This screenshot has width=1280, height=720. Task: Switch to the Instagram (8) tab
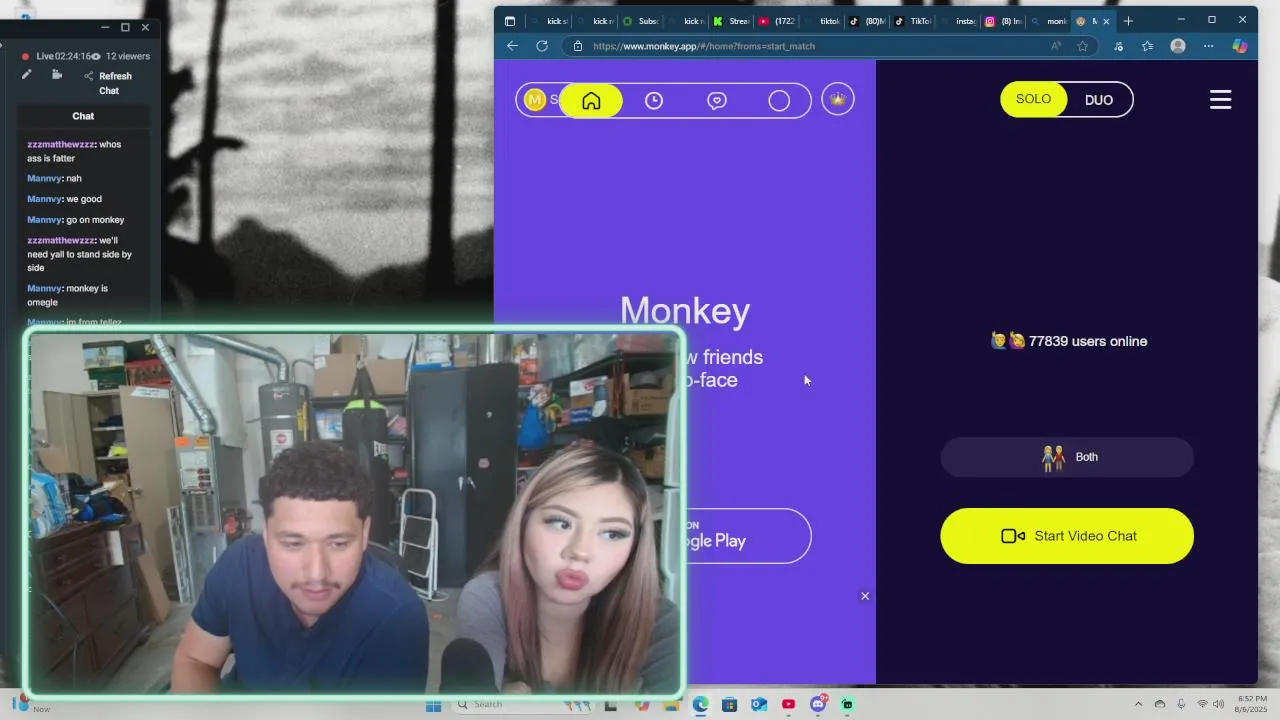point(1003,21)
